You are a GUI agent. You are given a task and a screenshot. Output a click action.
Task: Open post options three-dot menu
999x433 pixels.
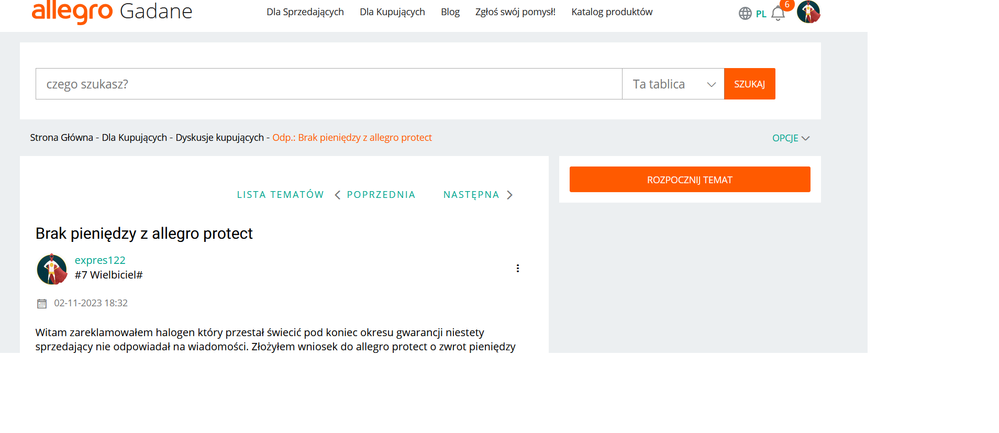click(517, 268)
